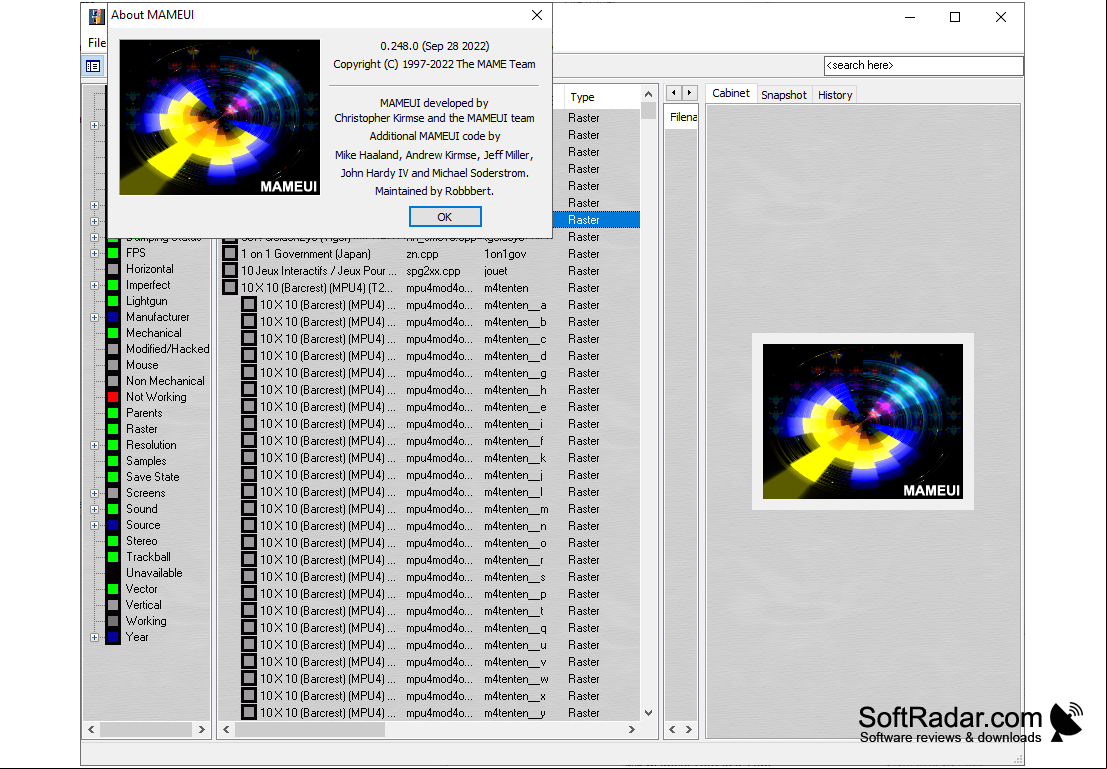1107x769 pixels.
Task: Expand the Imperfect folder
Action: 95,285
